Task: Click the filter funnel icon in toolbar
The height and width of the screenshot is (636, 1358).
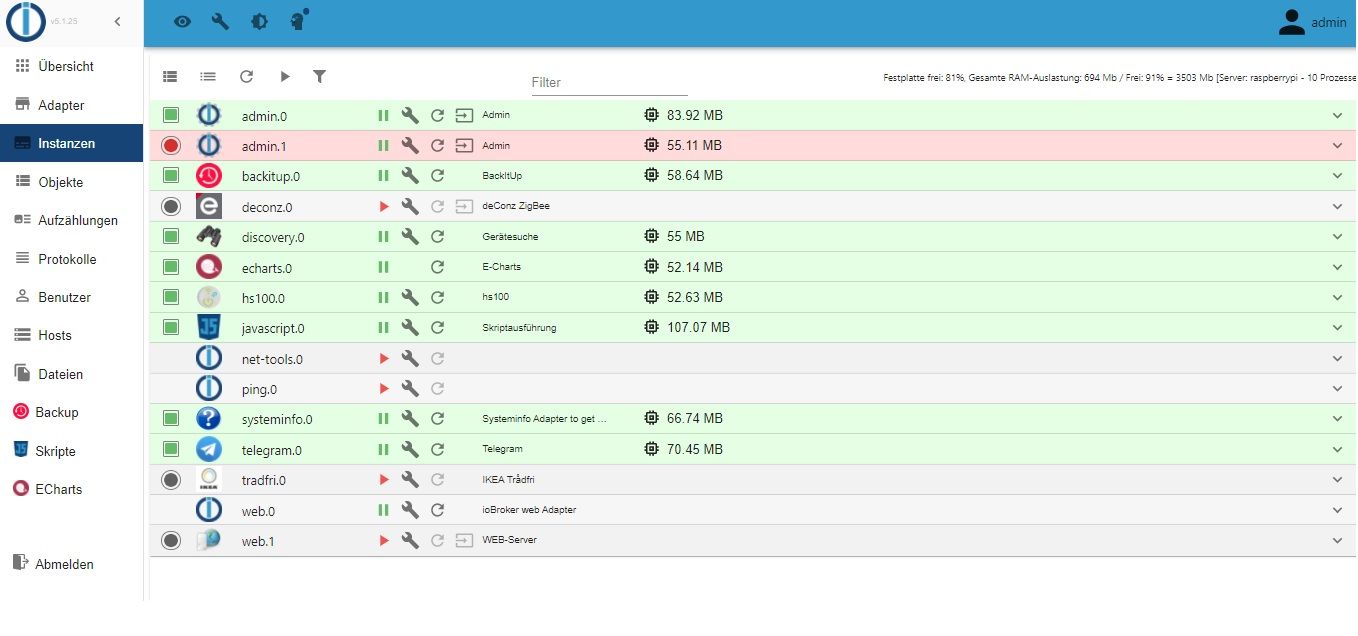Action: 319,76
